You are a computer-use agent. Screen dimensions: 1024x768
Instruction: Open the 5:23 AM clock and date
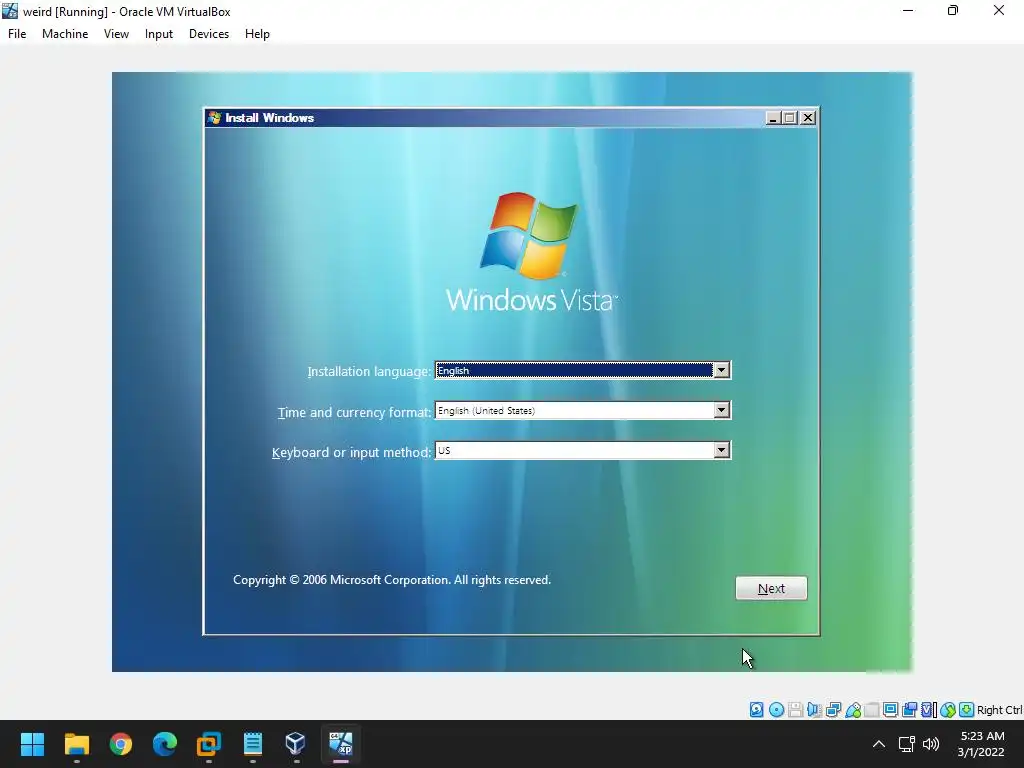[x=982, y=744]
